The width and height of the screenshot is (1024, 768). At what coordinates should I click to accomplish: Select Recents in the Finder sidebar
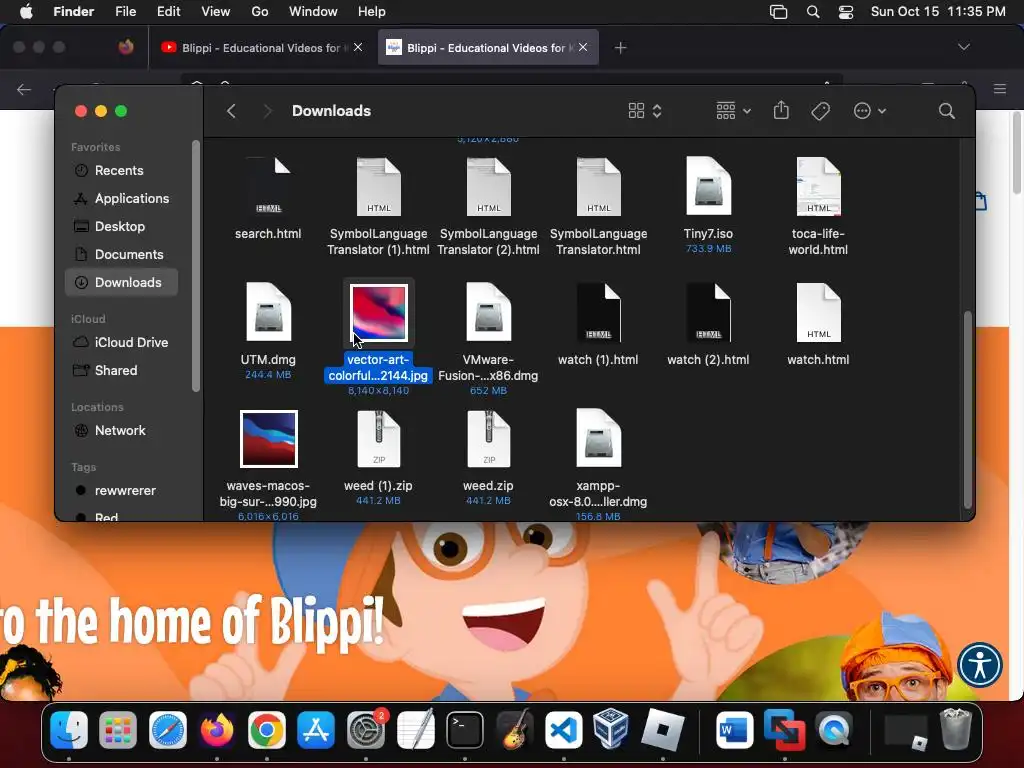tap(121, 170)
